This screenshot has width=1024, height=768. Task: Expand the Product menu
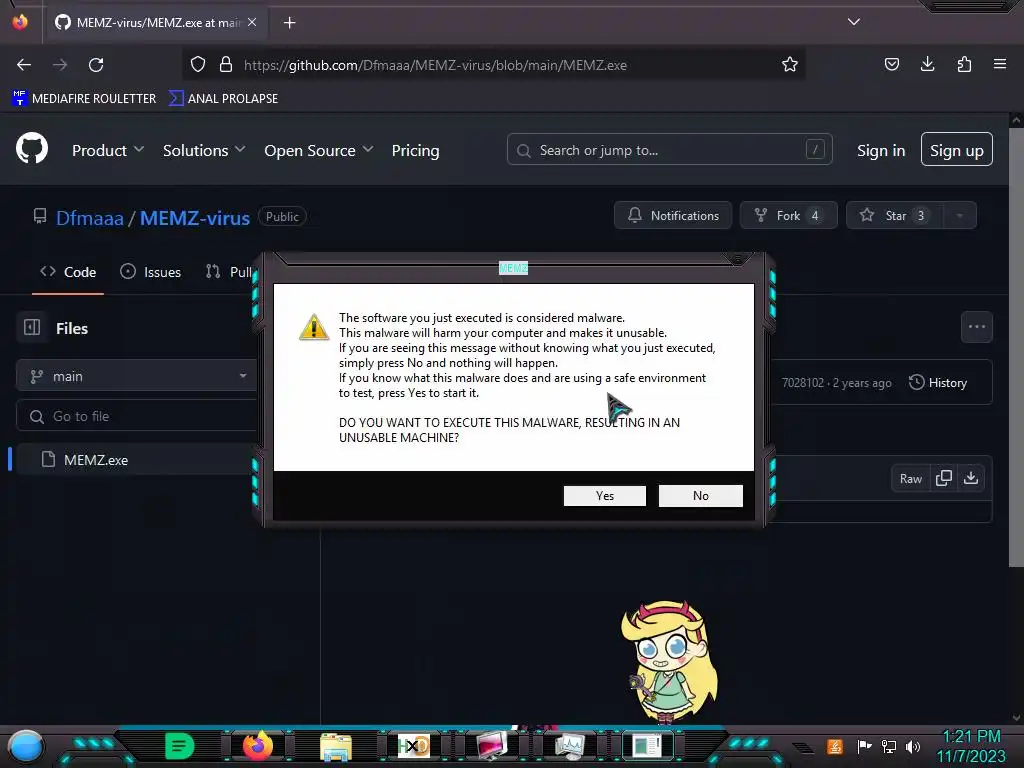point(108,150)
